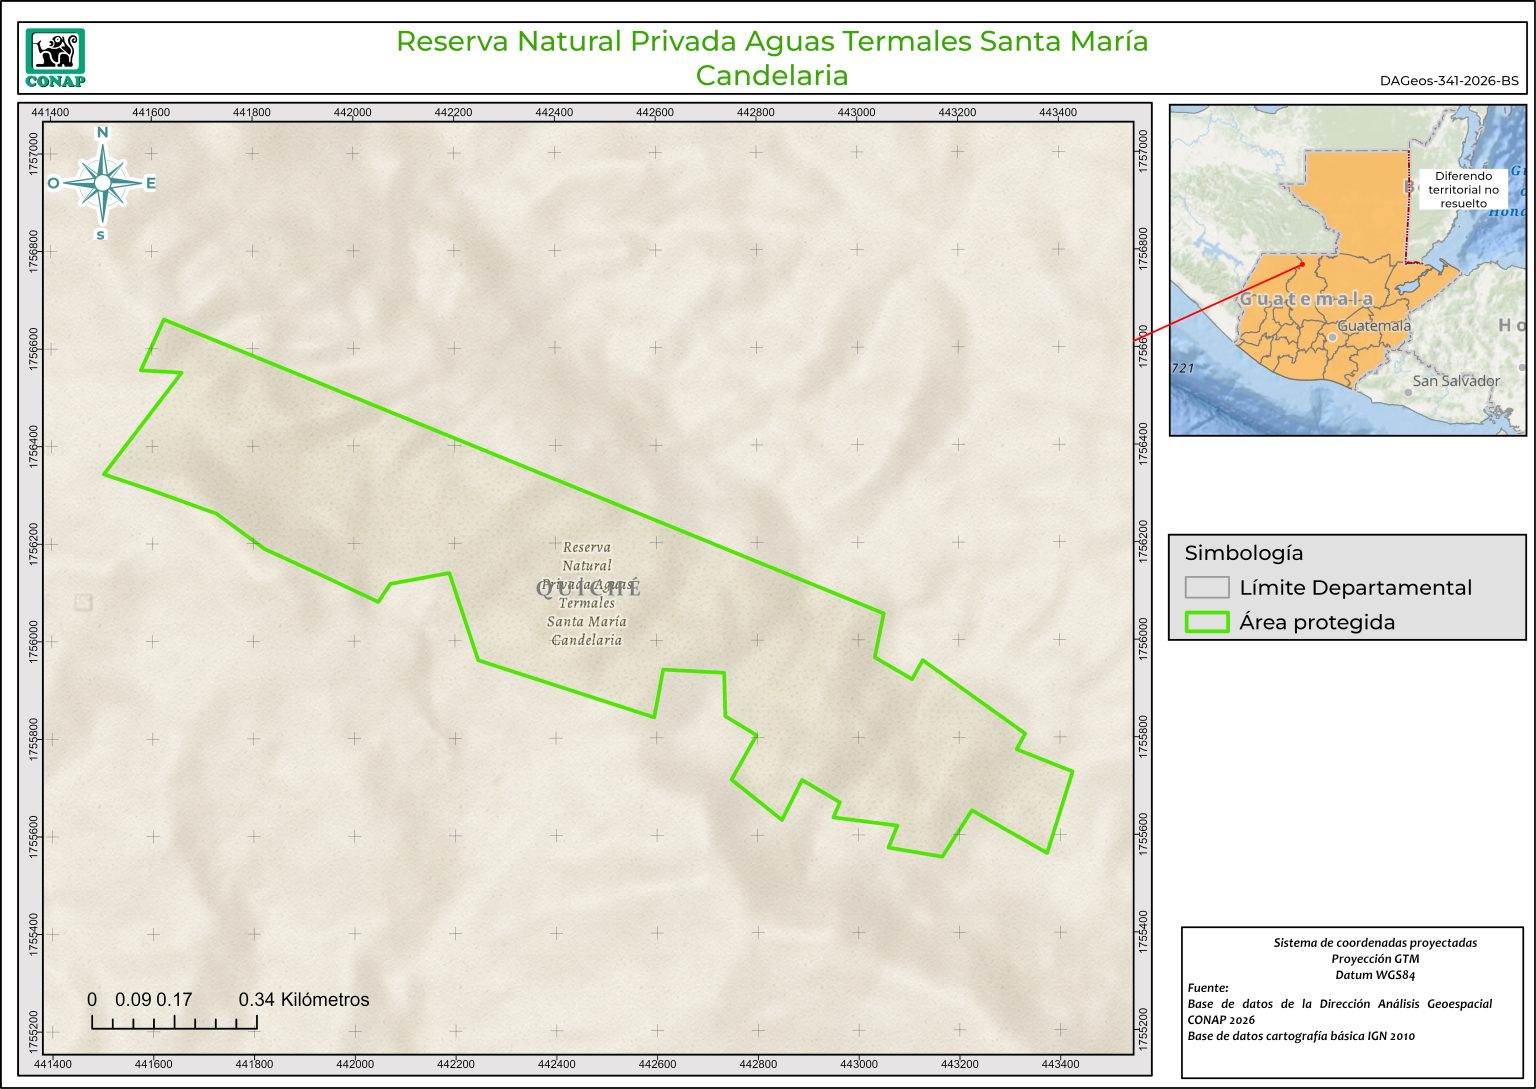1536x1089 pixels.
Task: Click the San Salvador label in inset map
Action: (x=1456, y=381)
